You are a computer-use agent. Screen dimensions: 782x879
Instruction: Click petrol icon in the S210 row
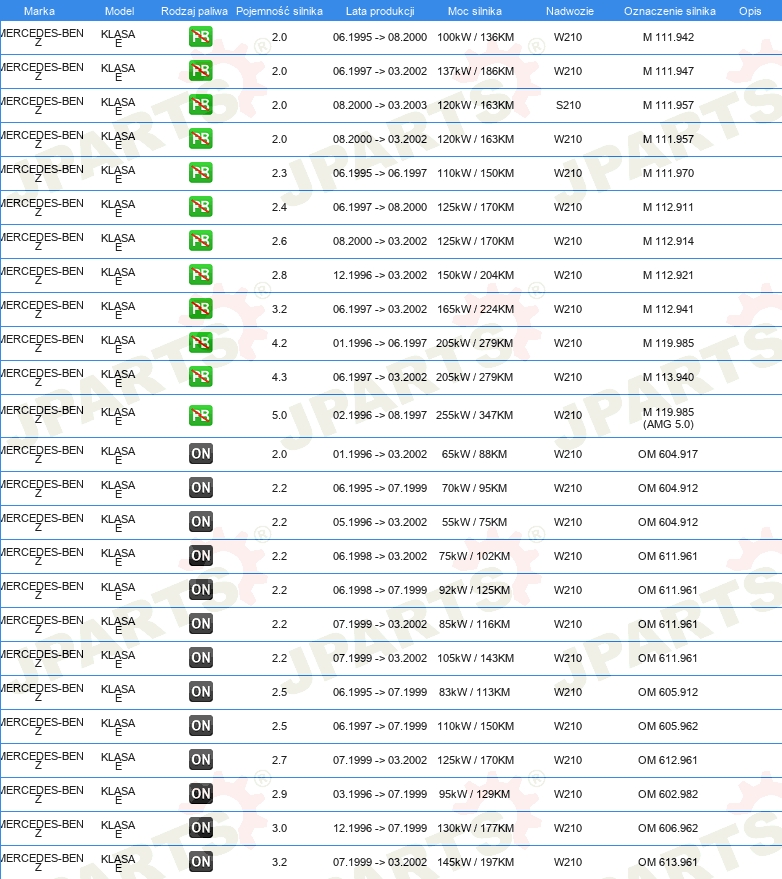click(x=201, y=105)
